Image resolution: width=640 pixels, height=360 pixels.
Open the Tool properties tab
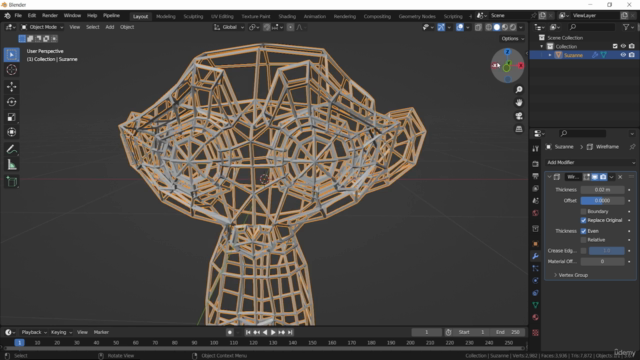point(536,149)
